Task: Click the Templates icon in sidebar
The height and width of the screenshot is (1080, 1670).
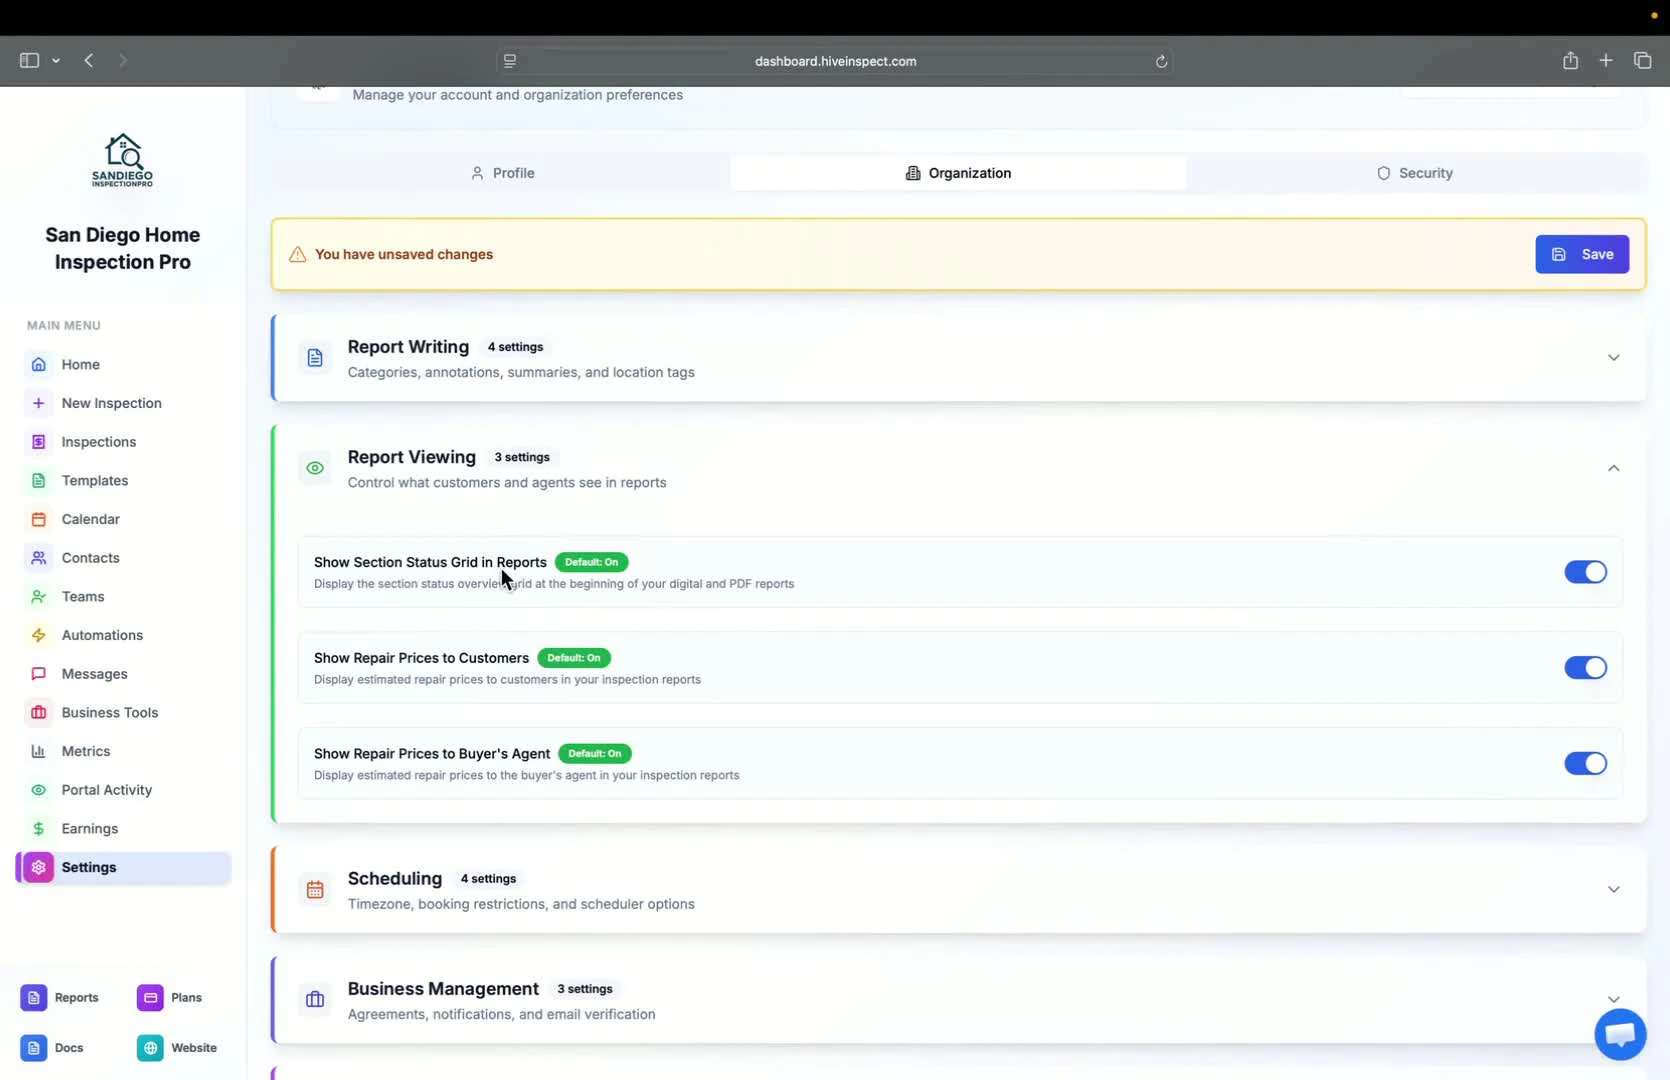Action: (38, 480)
